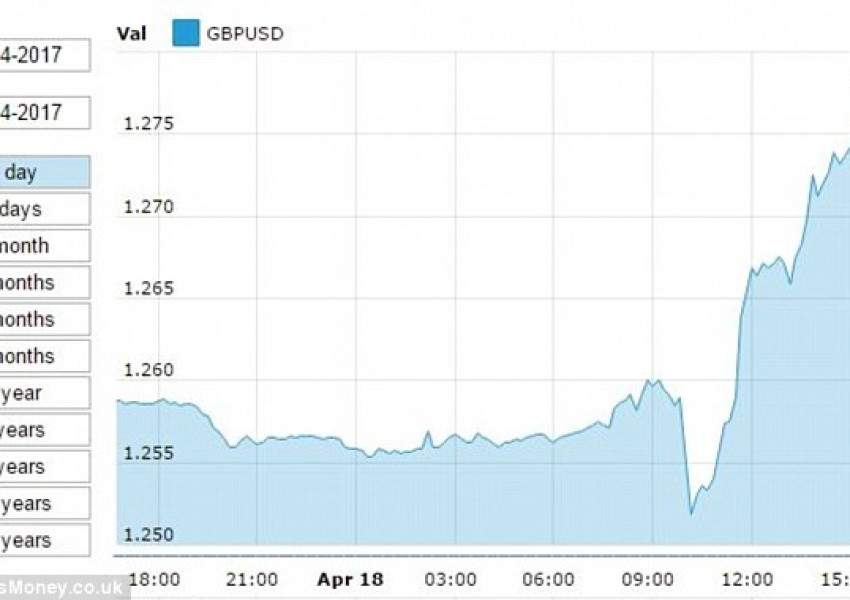Viewport: 850px width, 600px height.
Task: Click the top start date field
Action: pos(44,54)
